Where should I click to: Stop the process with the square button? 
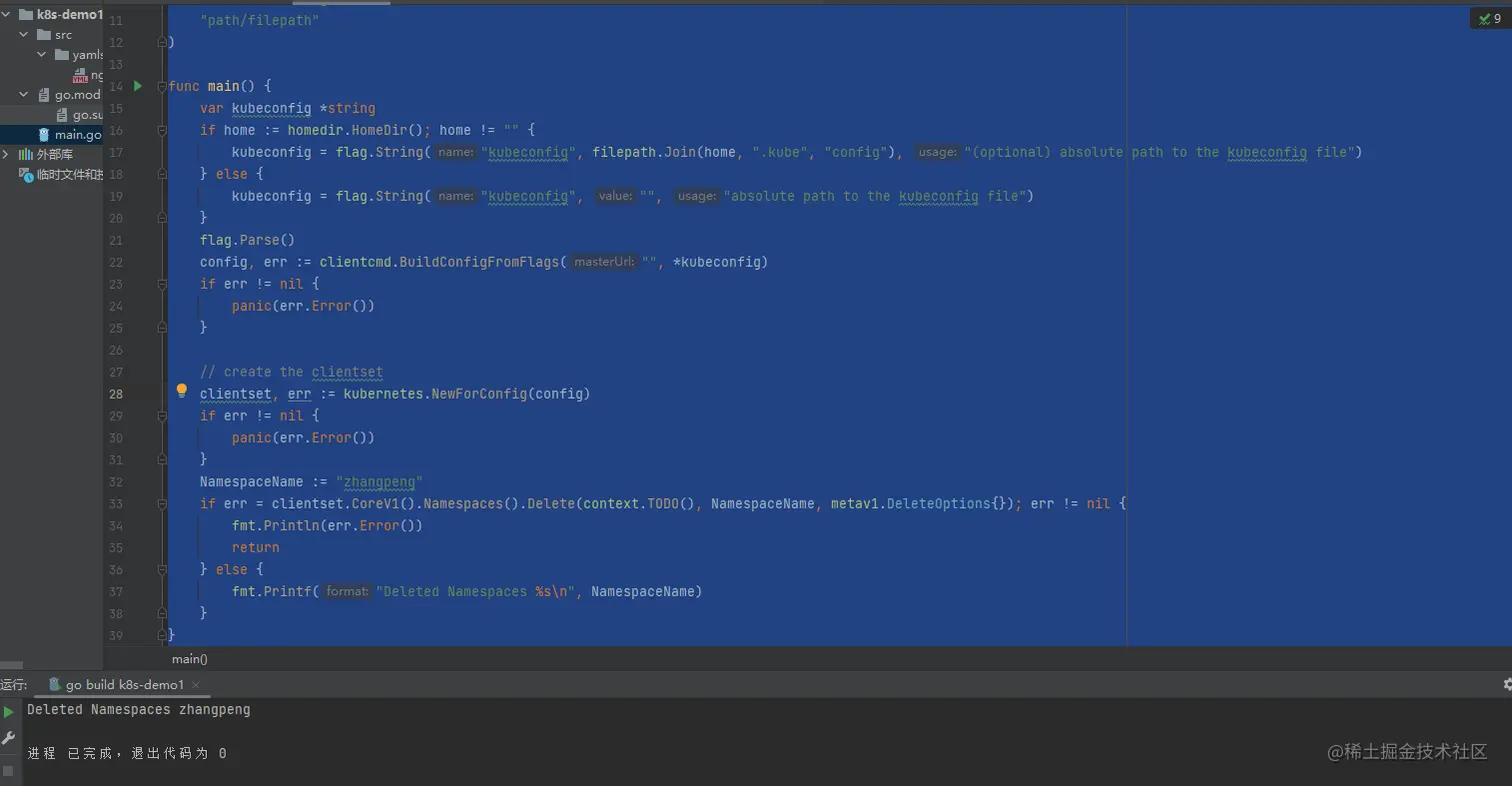tap(9, 770)
